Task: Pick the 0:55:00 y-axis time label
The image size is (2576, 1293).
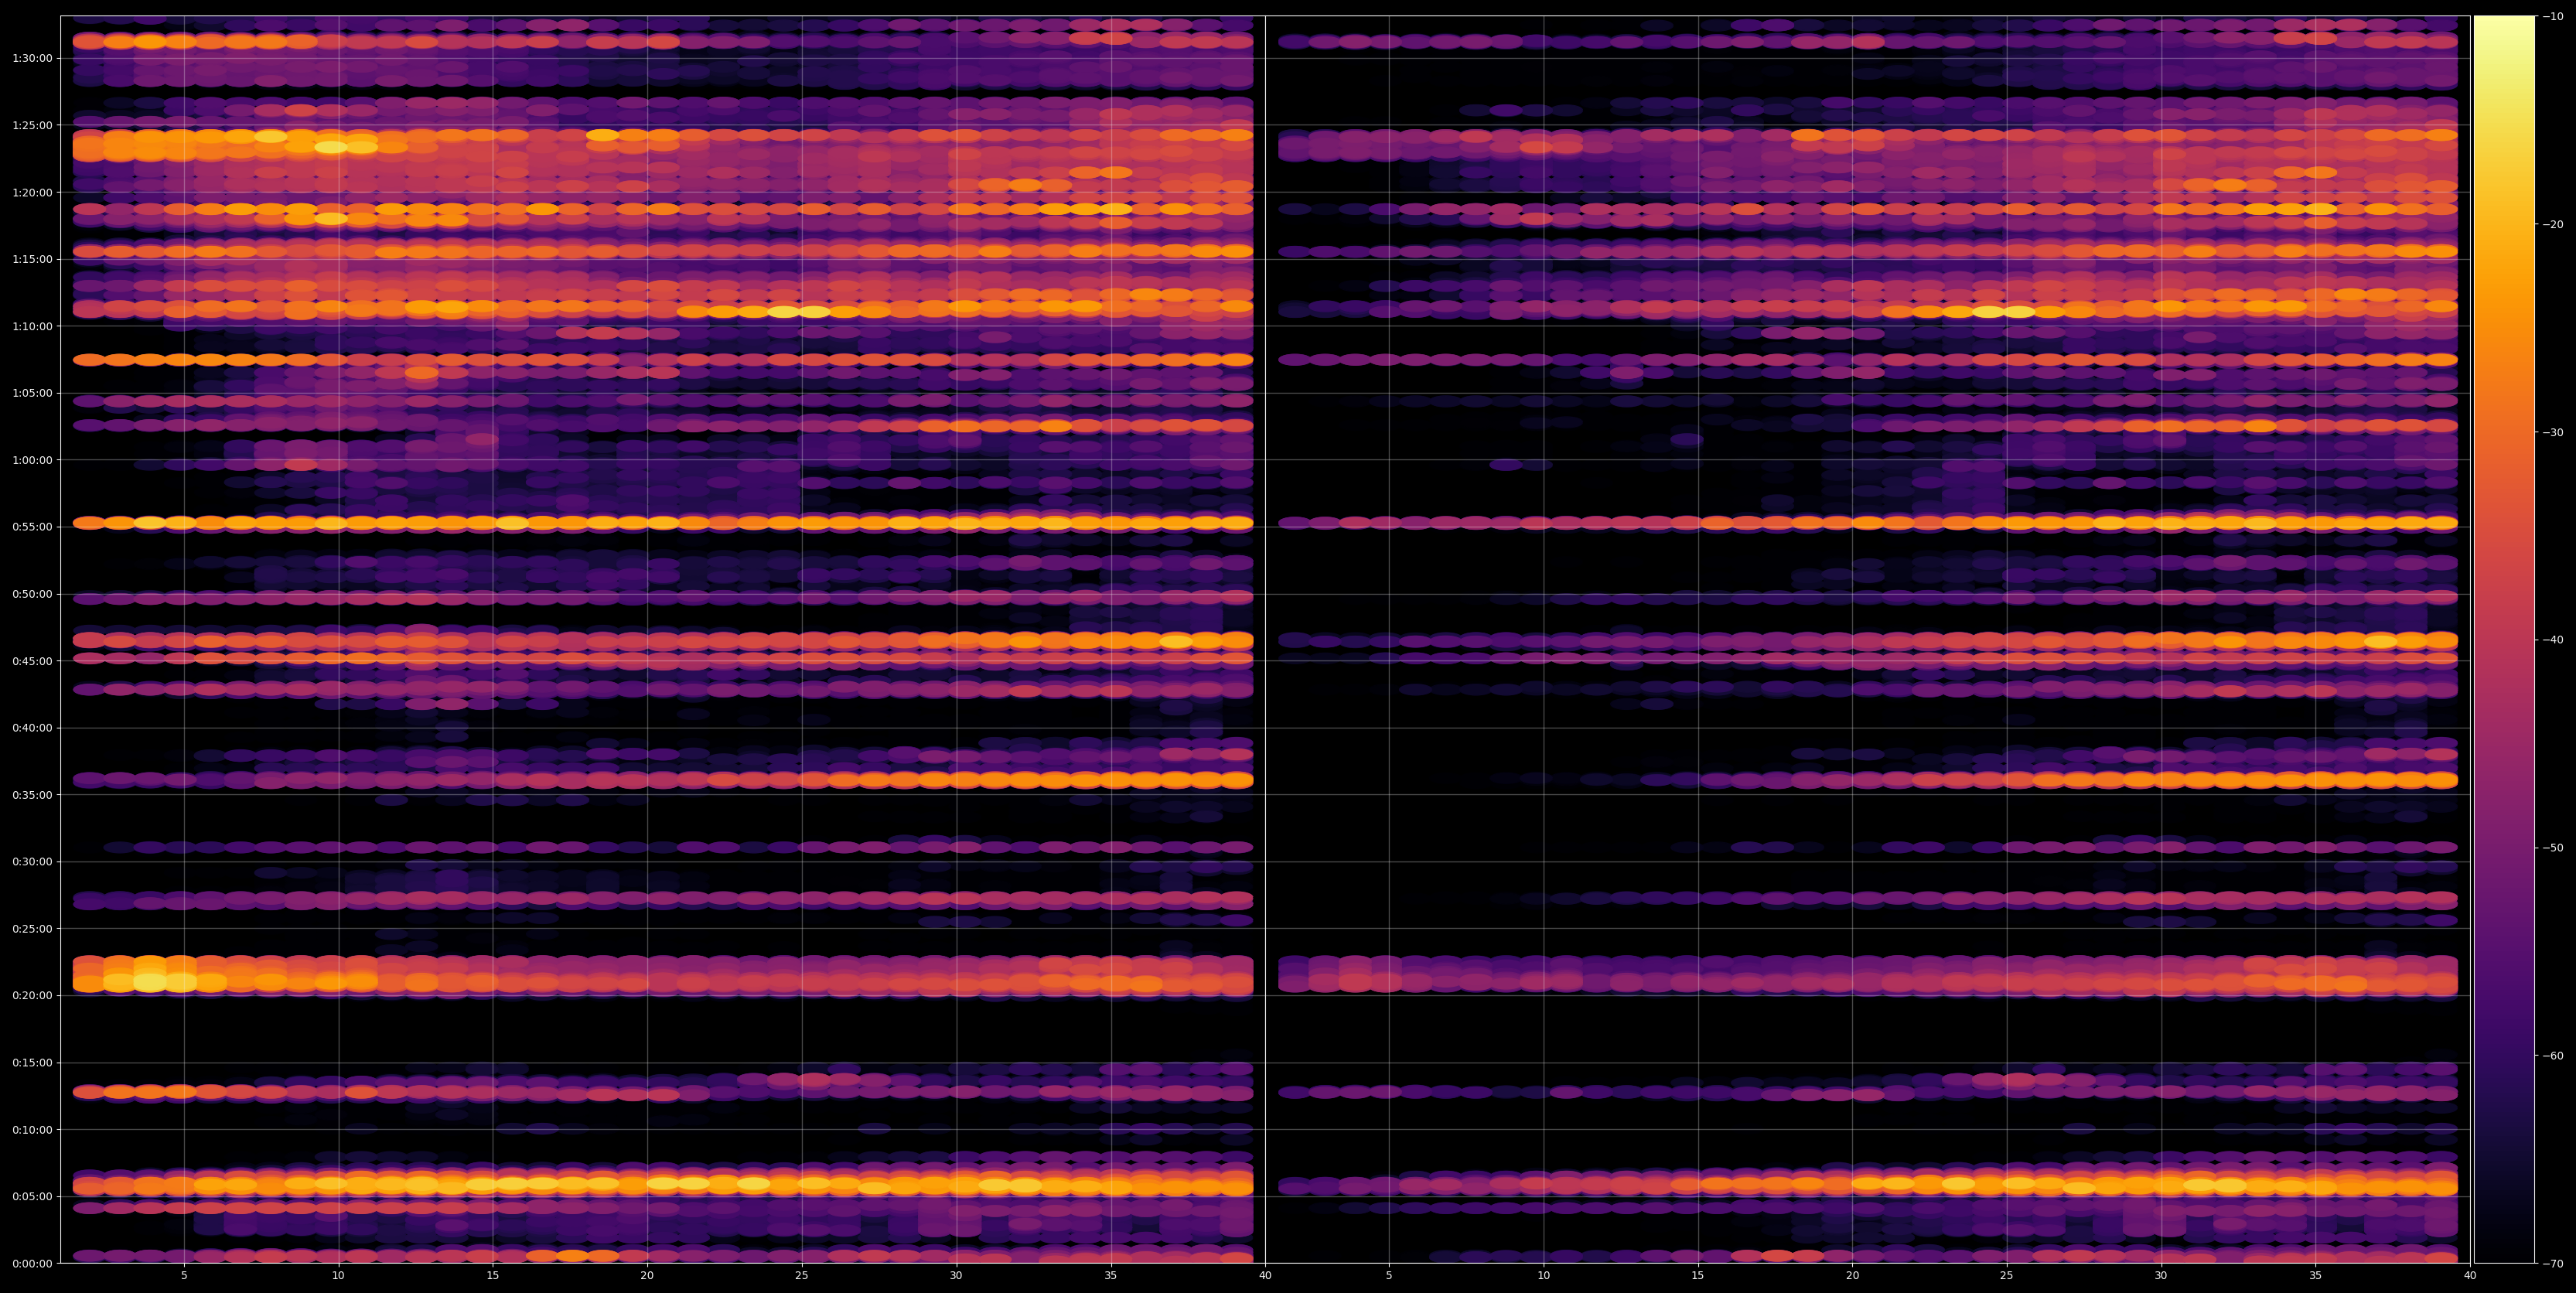Action: click(x=32, y=526)
